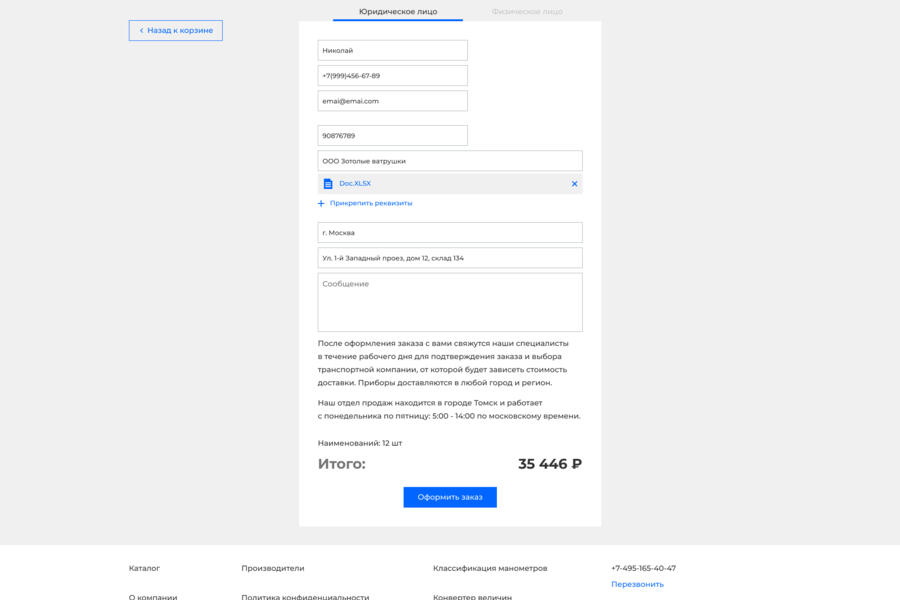Open Политика конфиденциальности link
Viewport: 900px width, 600px height.
pyautogui.click(x=307, y=599)
